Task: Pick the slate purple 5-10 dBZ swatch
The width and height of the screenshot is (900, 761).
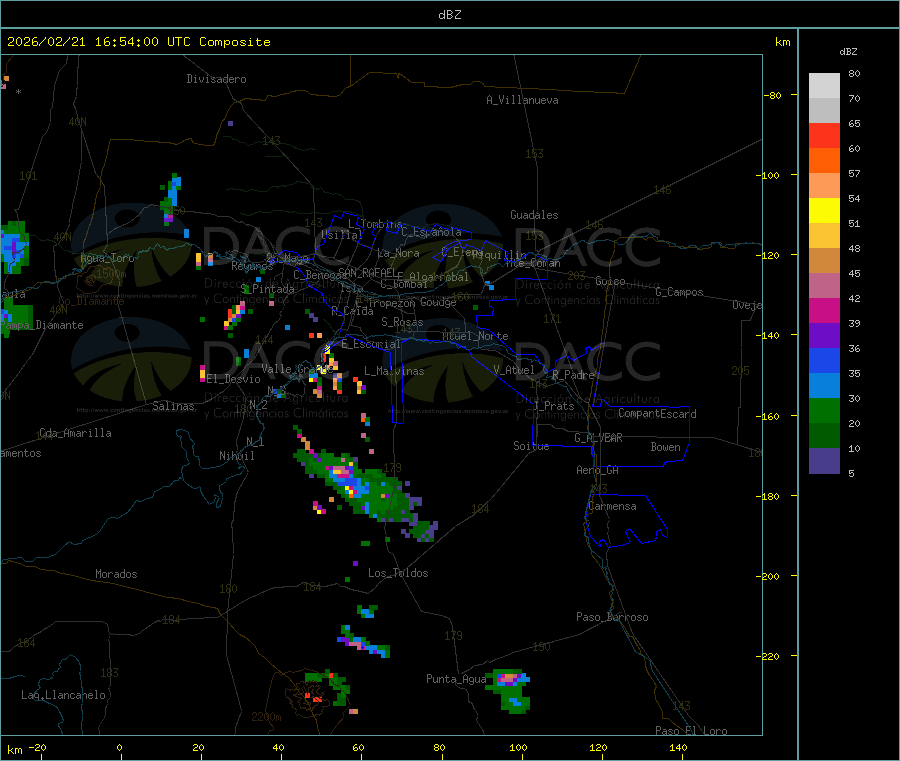Action: click(x=824, y=461)
